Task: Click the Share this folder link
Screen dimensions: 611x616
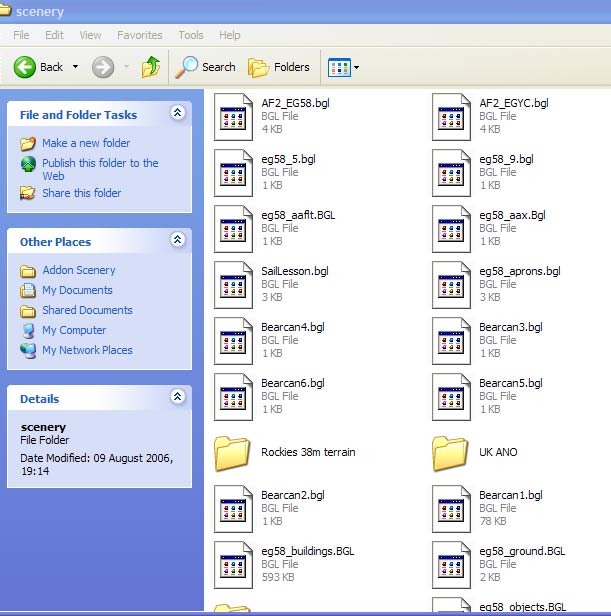Action: tap(82, 193)
